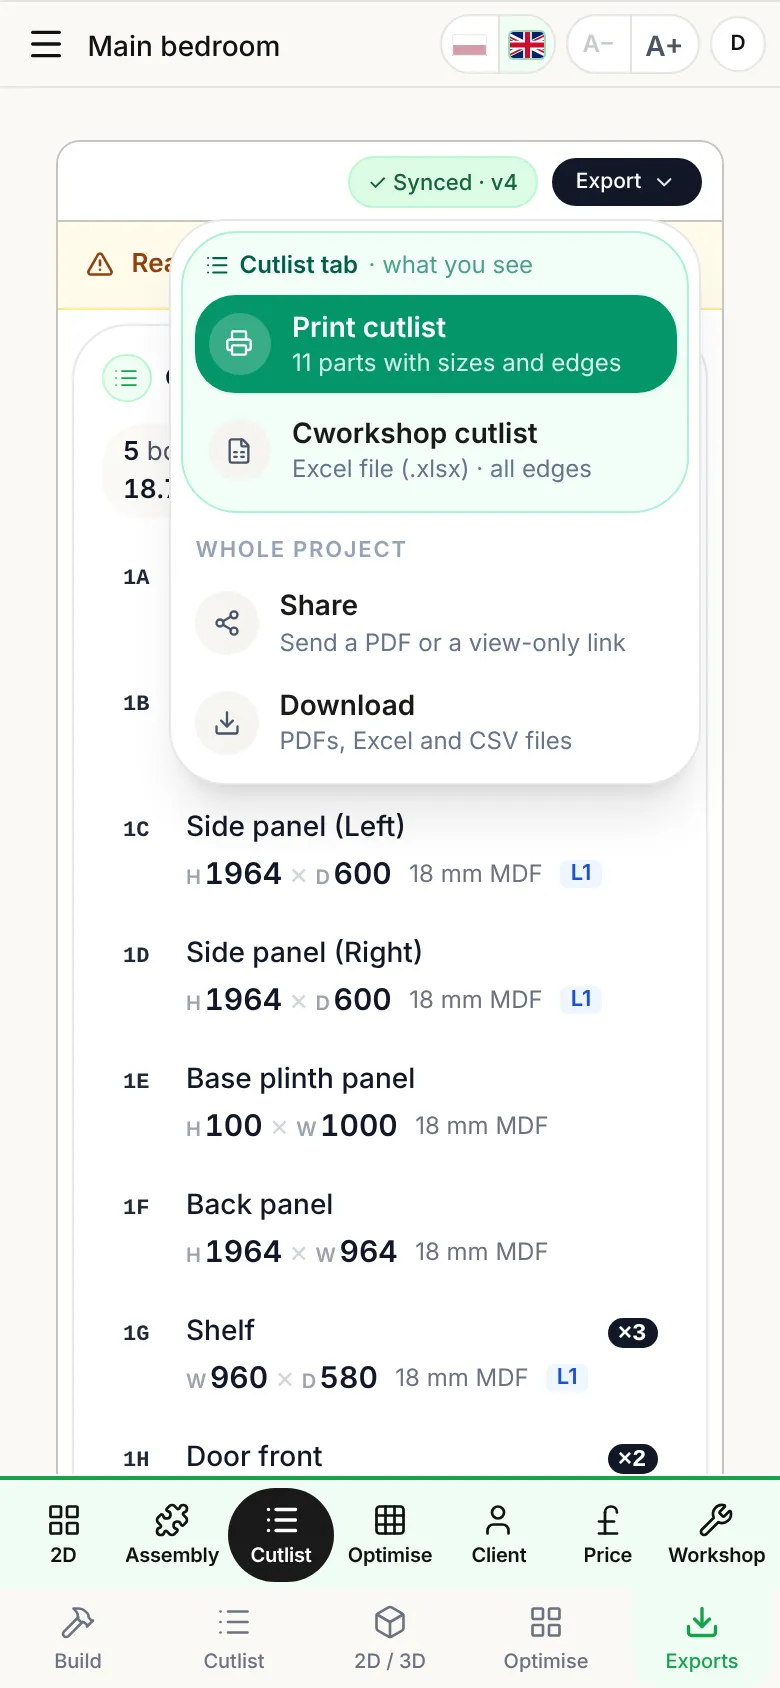Viewport: 780px width, 1688px height.
Task: Collapse the Export dropdown
Action: (x=626, y=182)
